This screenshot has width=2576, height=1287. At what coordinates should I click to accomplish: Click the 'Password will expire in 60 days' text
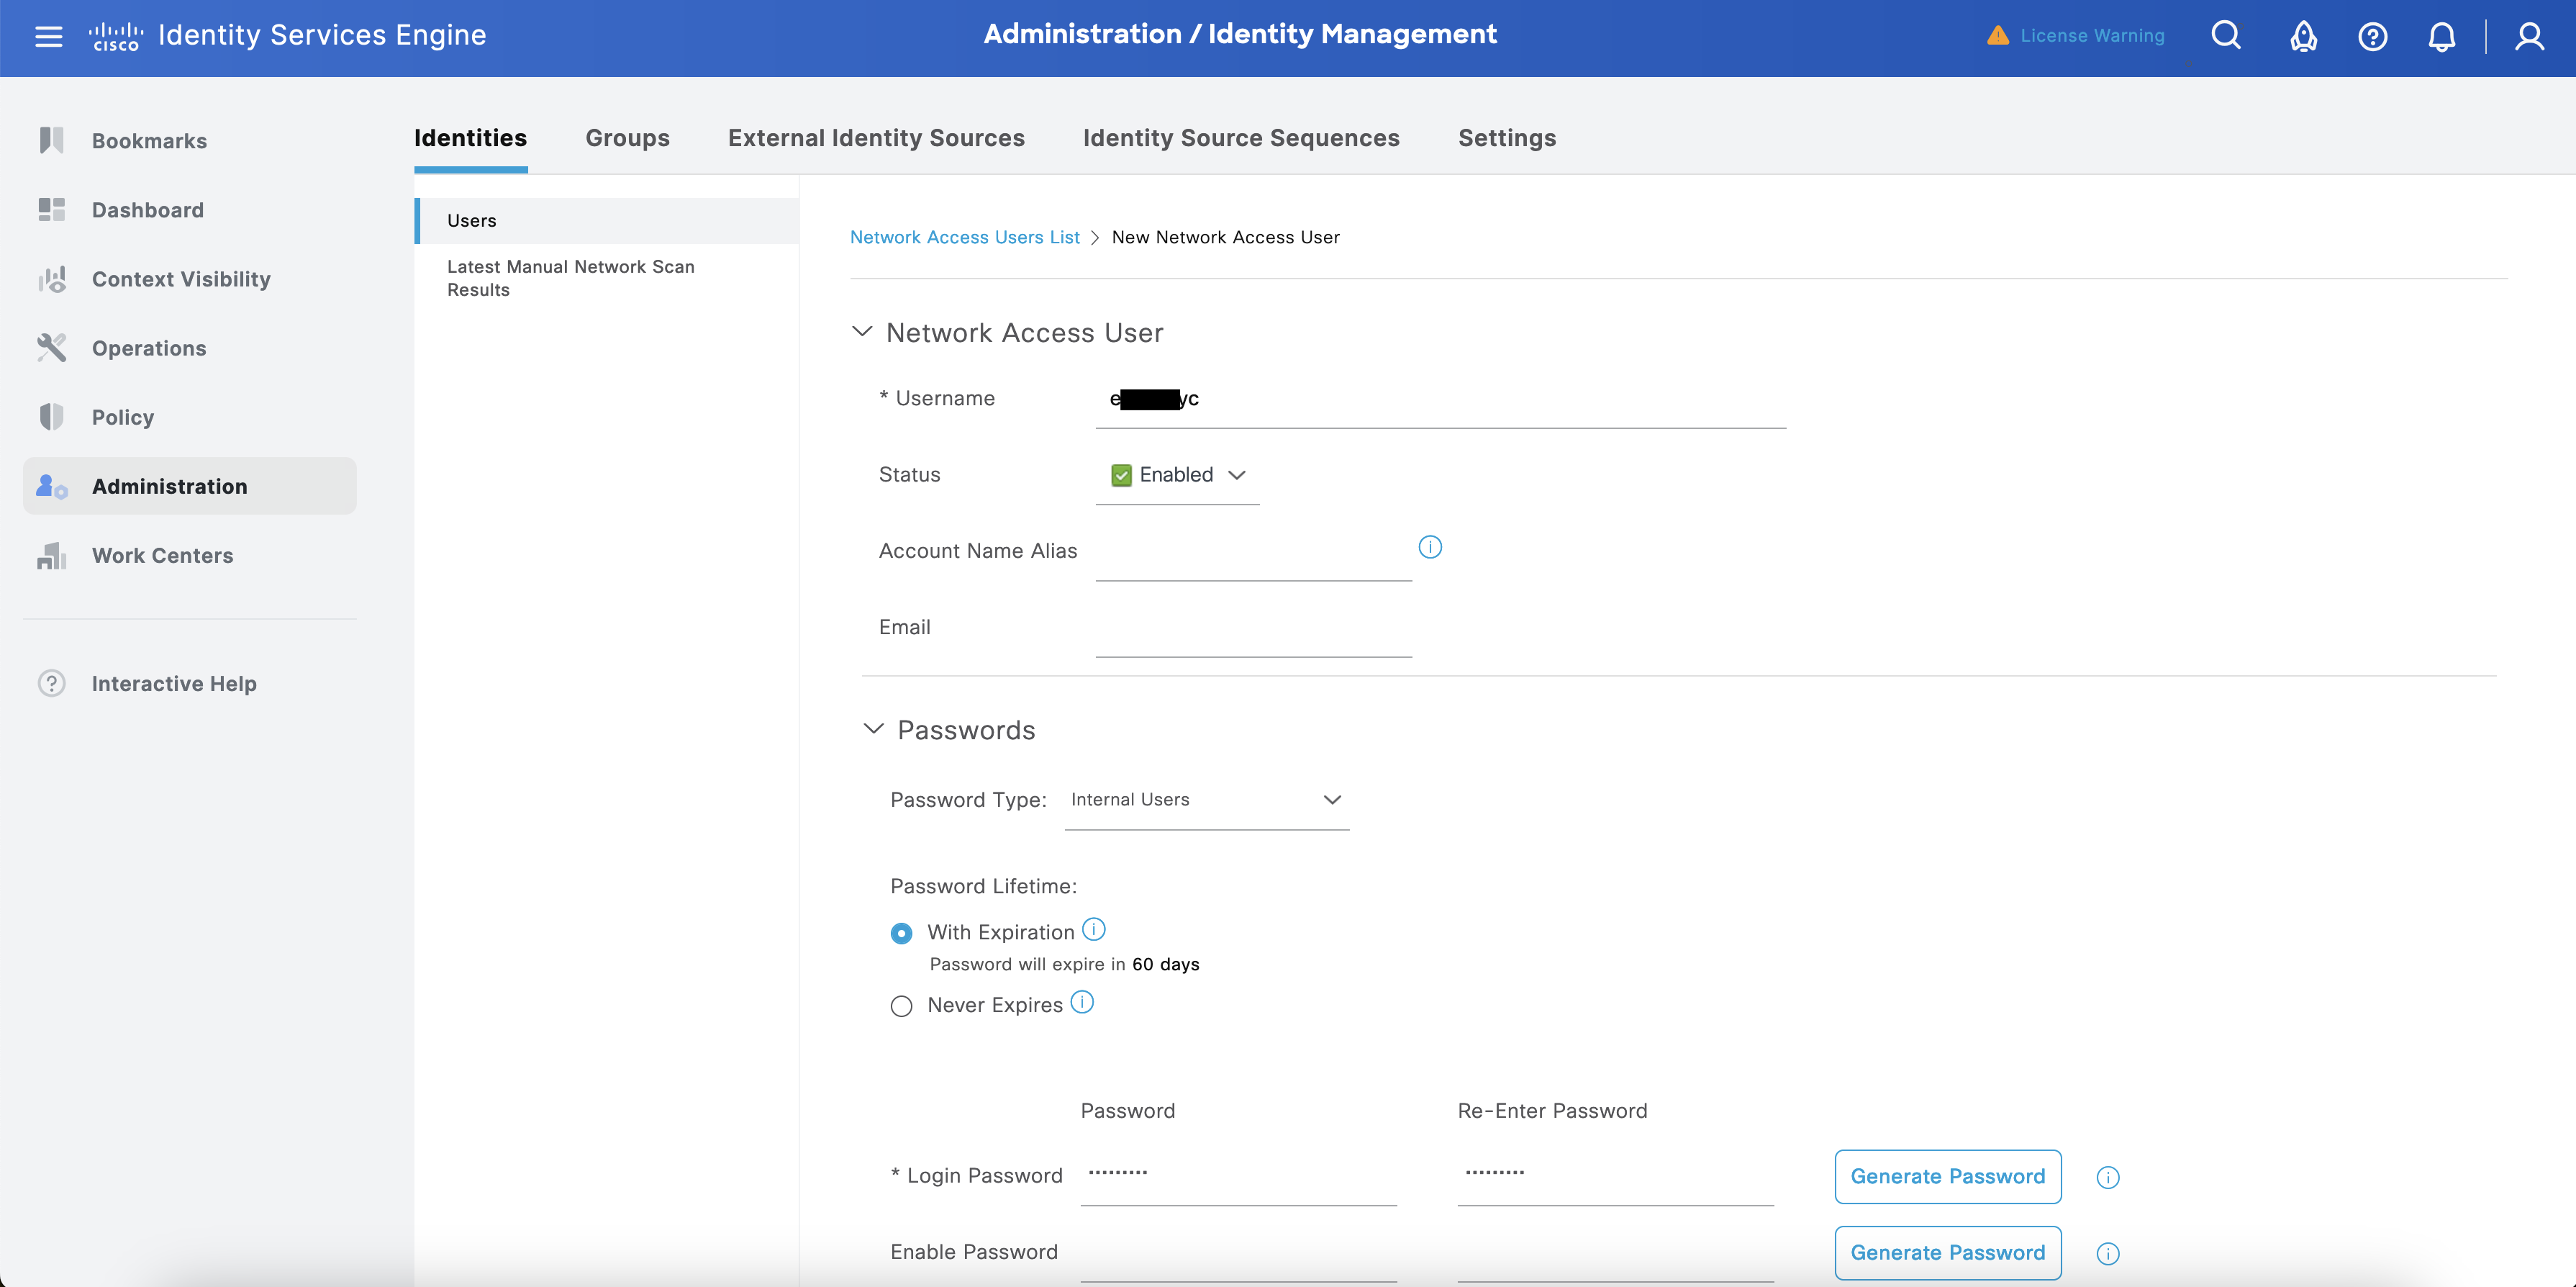(1064, 964)
